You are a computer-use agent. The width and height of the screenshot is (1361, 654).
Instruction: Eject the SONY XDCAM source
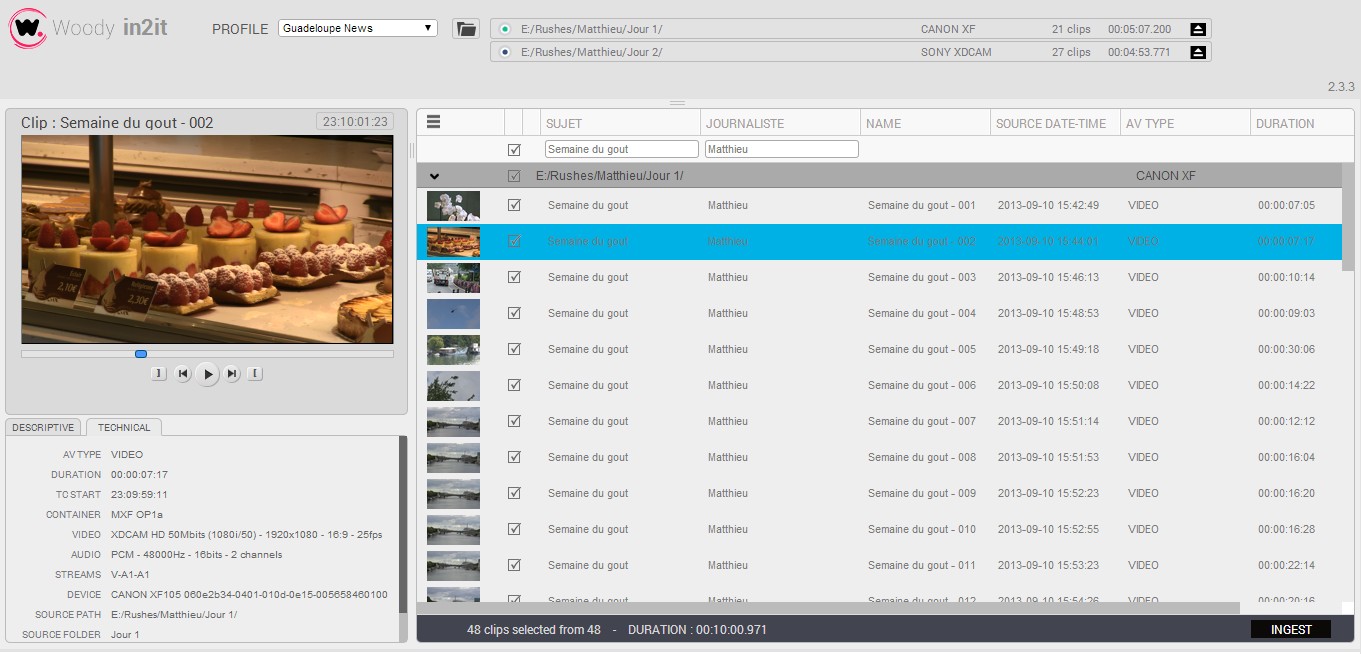1196,51
